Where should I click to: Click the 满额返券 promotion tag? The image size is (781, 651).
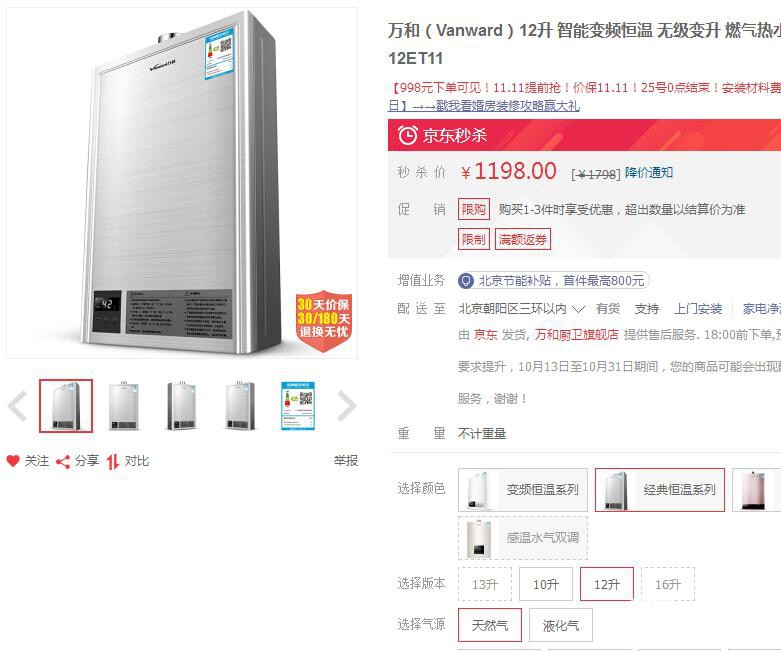pyautogui.click(x=522, y=240)
